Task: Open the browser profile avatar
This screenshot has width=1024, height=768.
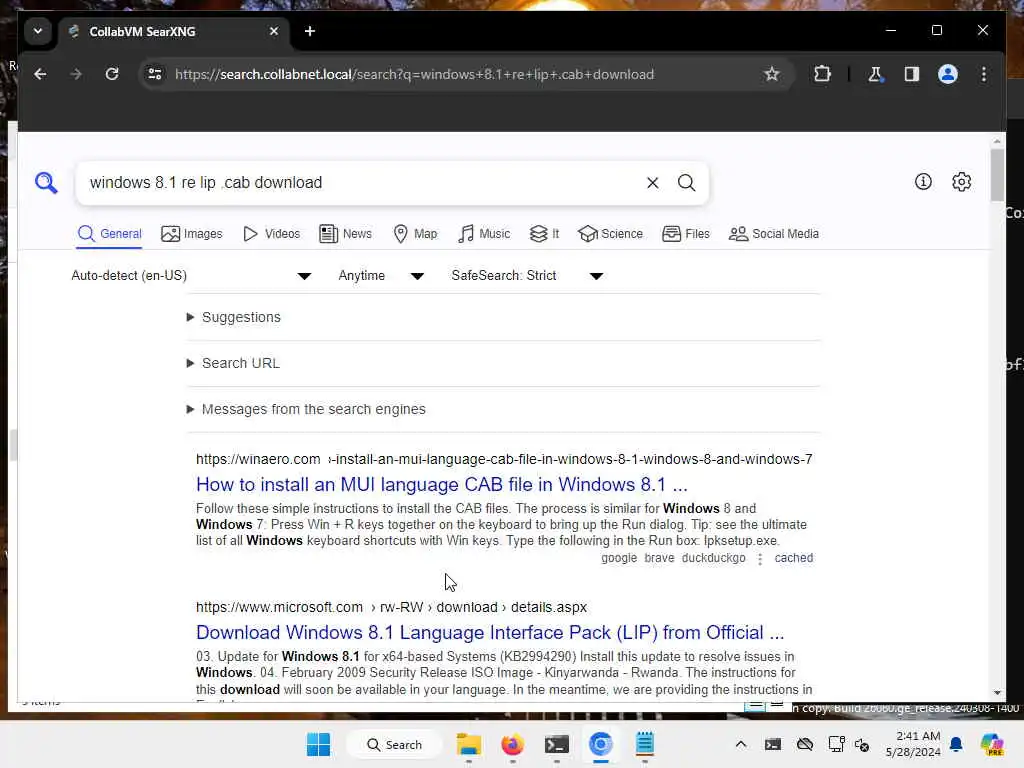Action: (948, 74)
